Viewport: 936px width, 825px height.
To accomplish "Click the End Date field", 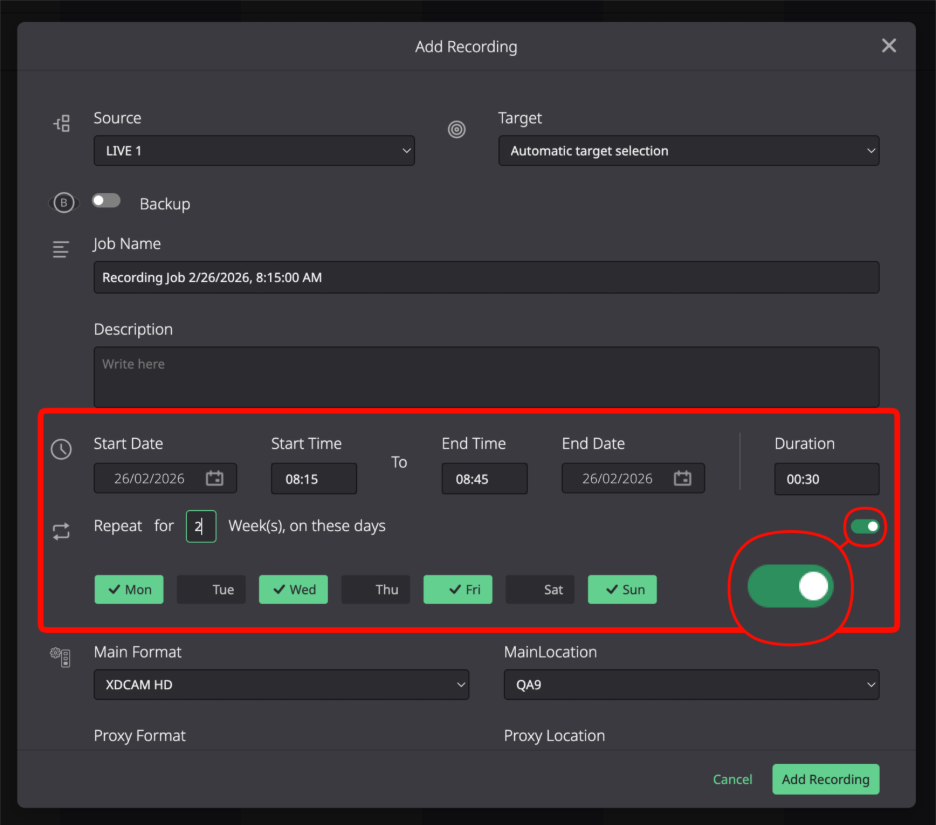I will click(633, 478).
